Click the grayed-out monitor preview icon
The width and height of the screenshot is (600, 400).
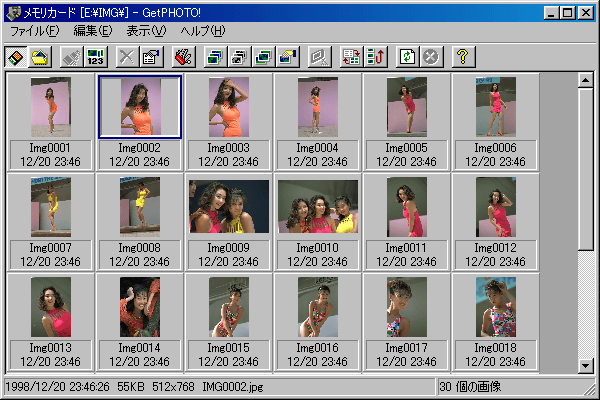319,57
